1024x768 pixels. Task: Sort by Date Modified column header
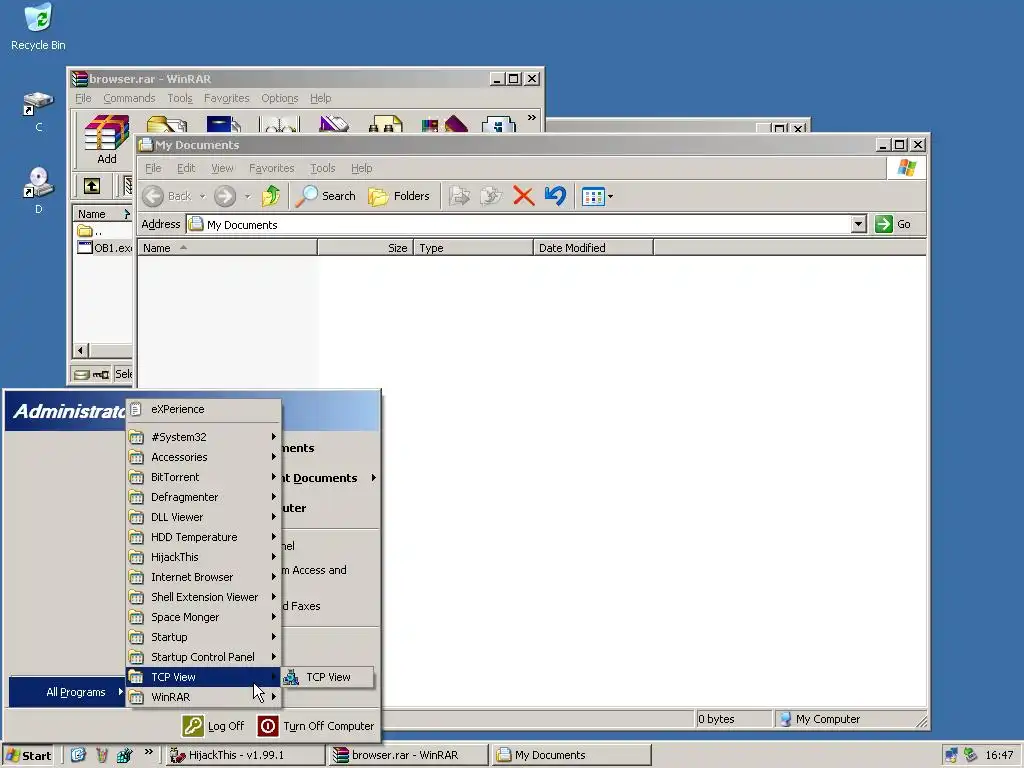593,248
